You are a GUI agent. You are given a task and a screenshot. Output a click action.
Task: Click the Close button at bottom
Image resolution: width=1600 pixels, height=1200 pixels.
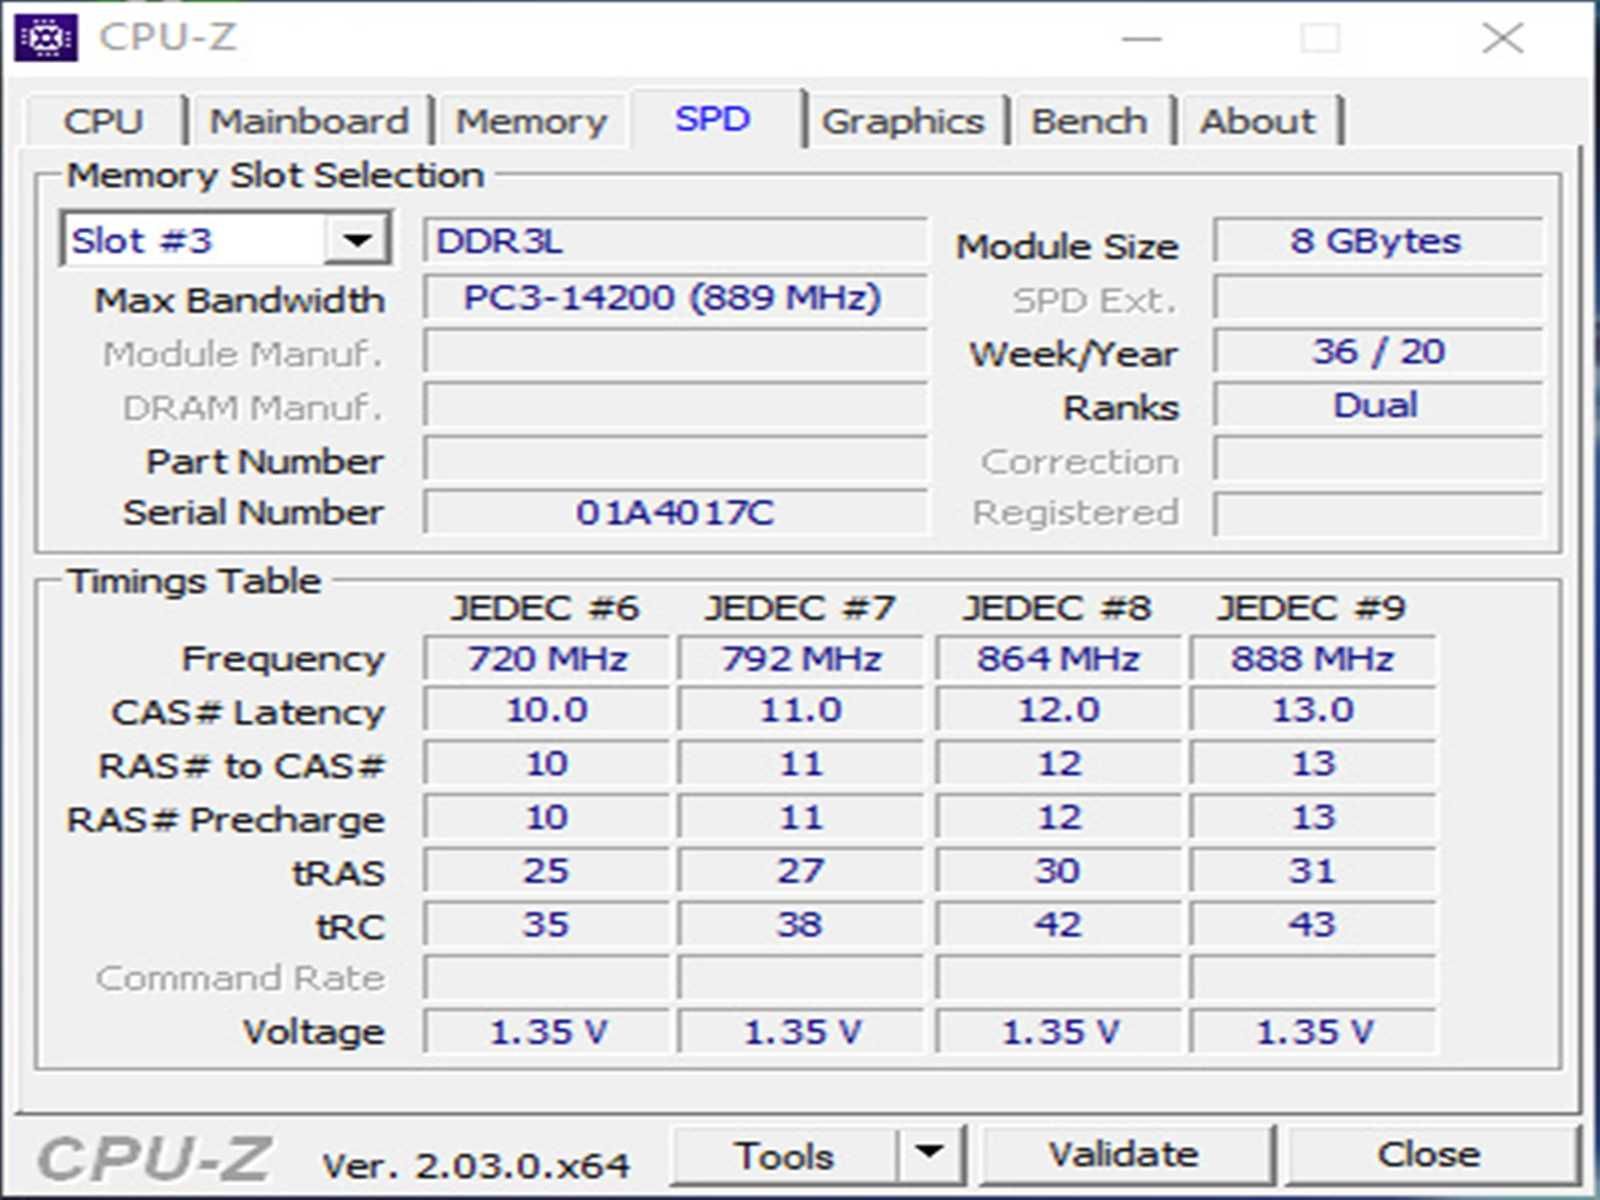click(x=1430, y=1154)
